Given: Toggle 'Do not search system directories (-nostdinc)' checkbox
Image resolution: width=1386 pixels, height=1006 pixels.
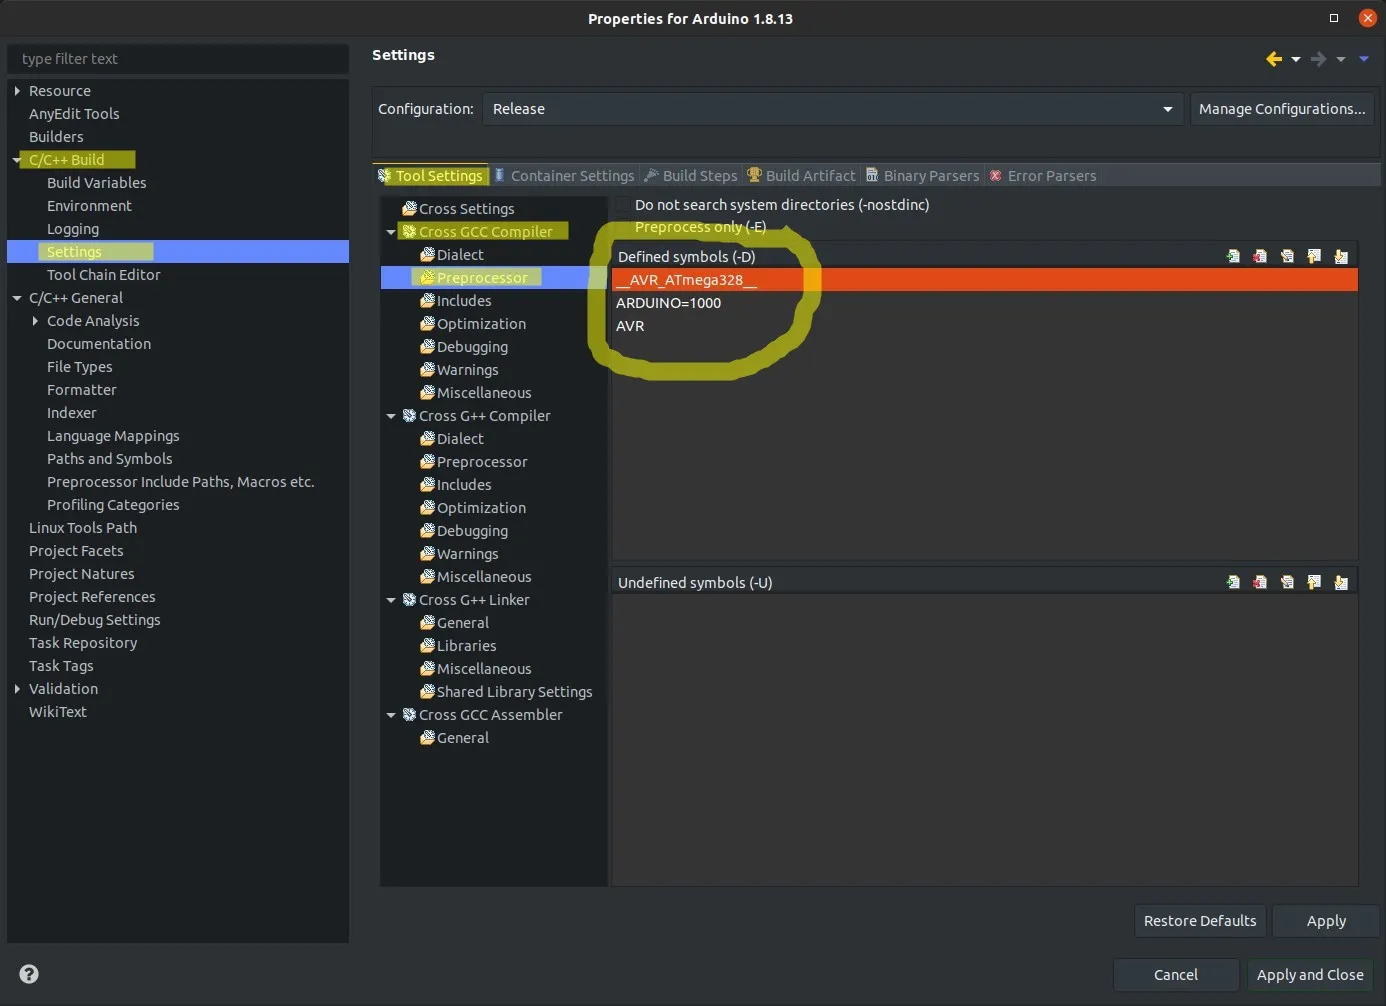Looking at the screenshot, I should pyautogui.click(x=623, y=205).
